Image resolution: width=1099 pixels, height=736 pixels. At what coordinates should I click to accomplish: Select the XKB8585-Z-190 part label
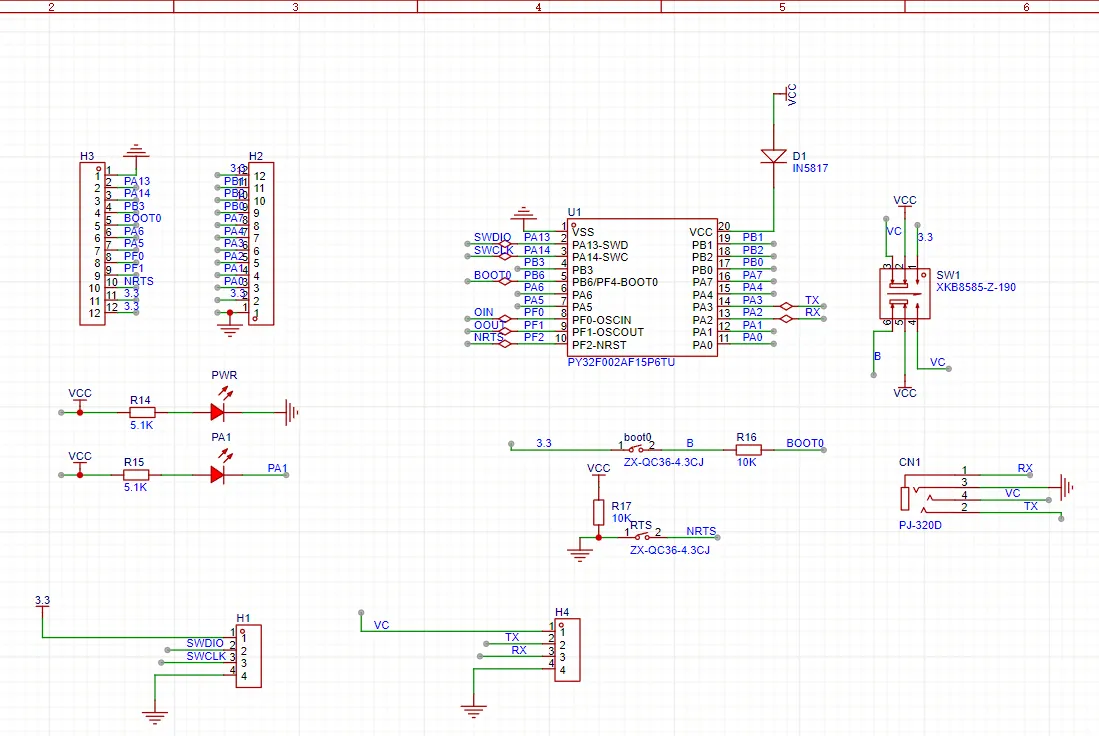pyautogui.click(x=975, y=287)
